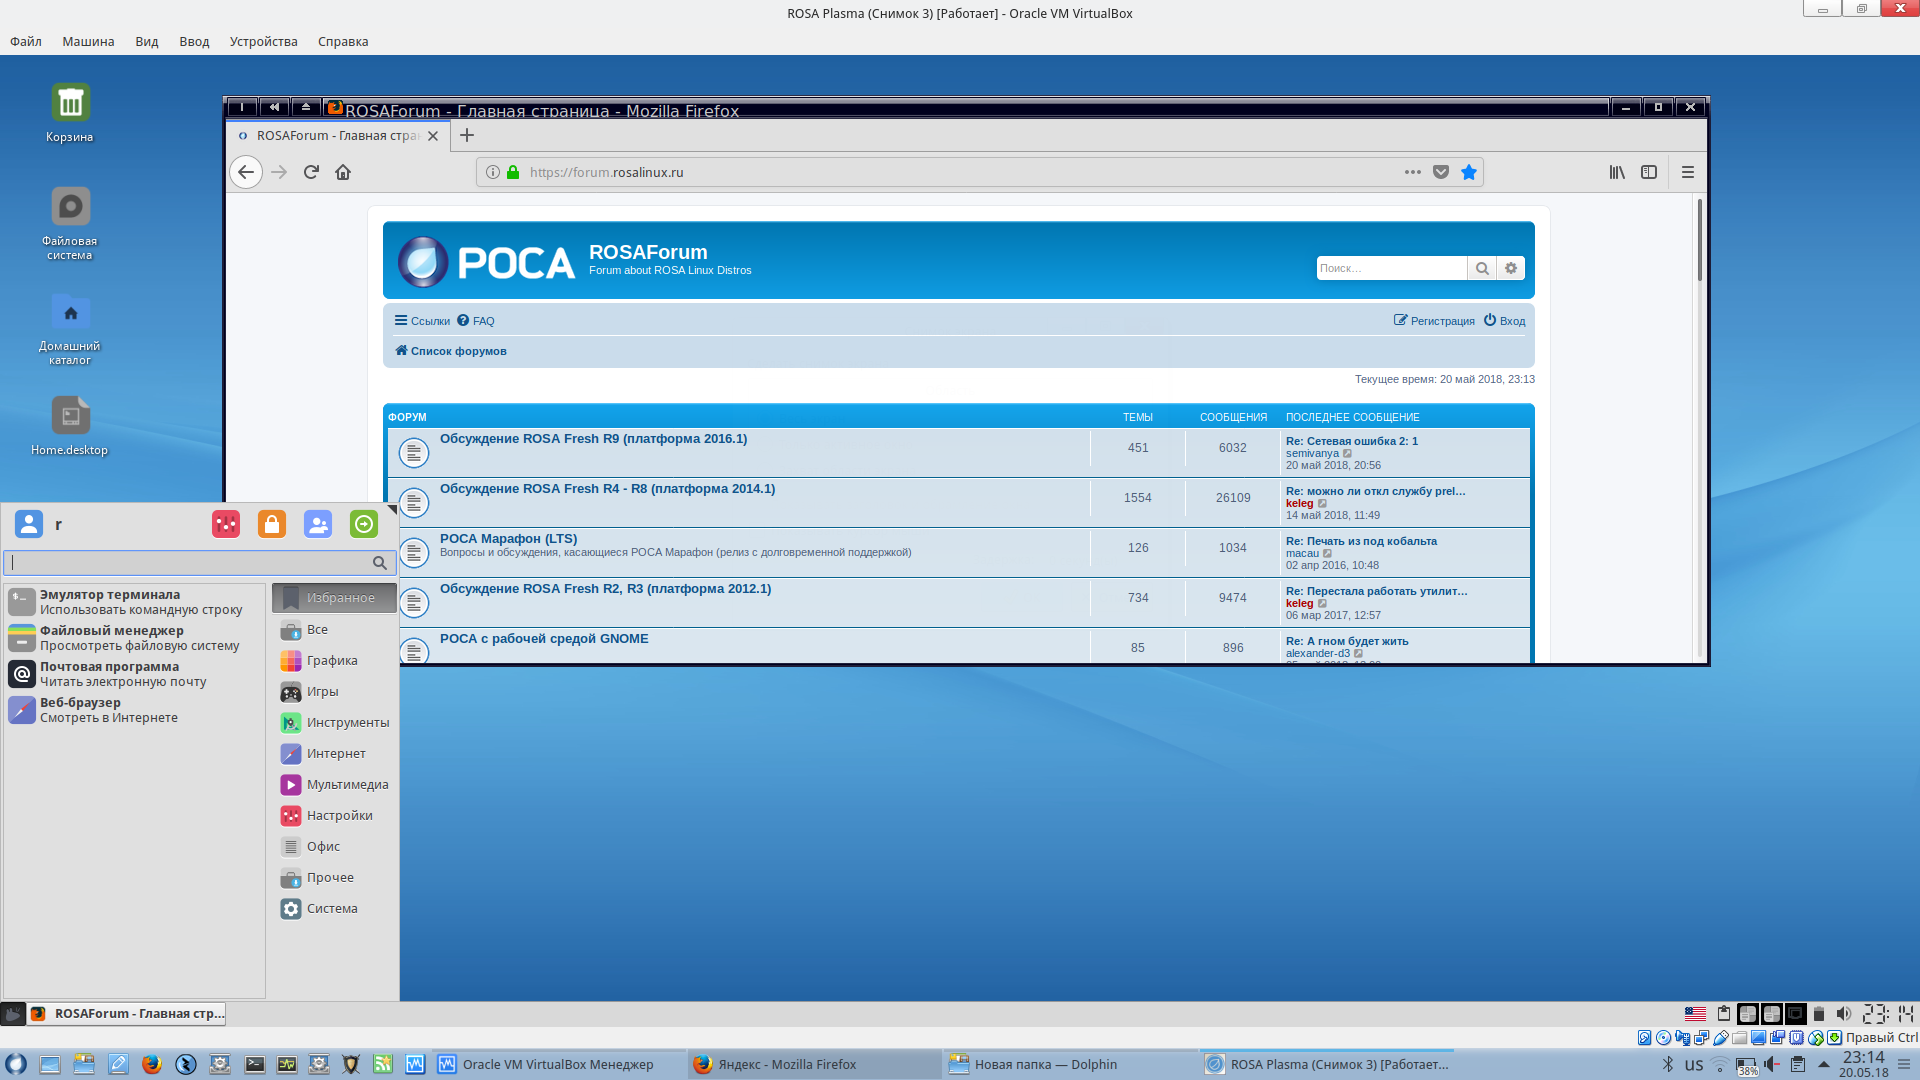Screen dimensions: 1920x1080
Task: Open Firefox library icon
Action: pyautogui.click(x=1617, y=172)
